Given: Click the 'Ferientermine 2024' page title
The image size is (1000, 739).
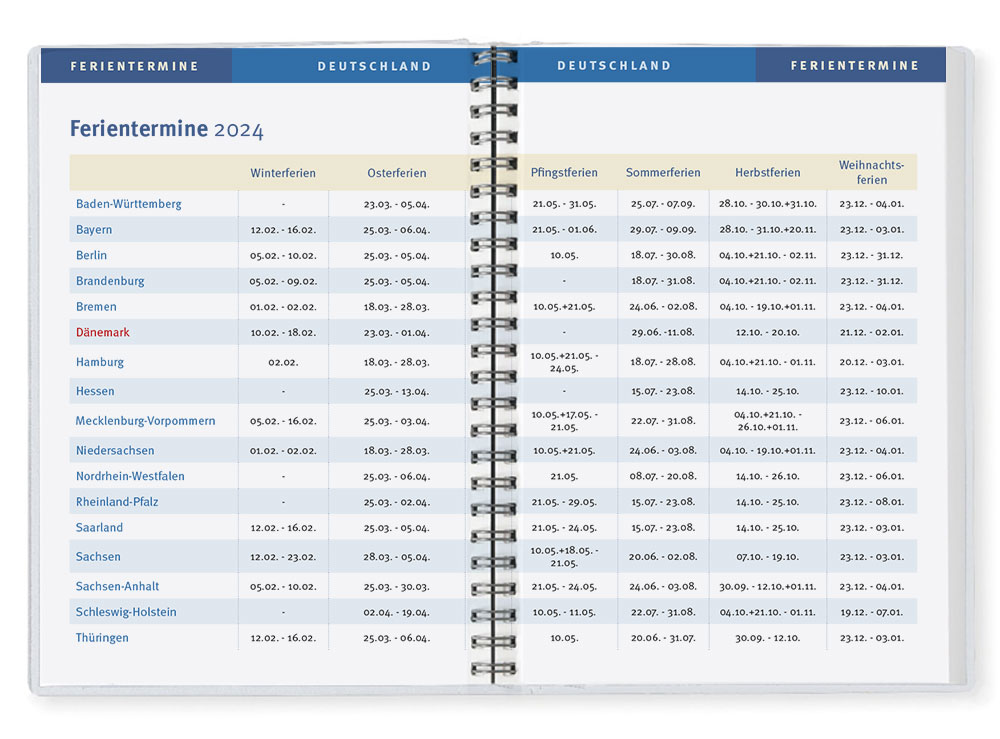Looking at the screenshot, I should [166, 129].
